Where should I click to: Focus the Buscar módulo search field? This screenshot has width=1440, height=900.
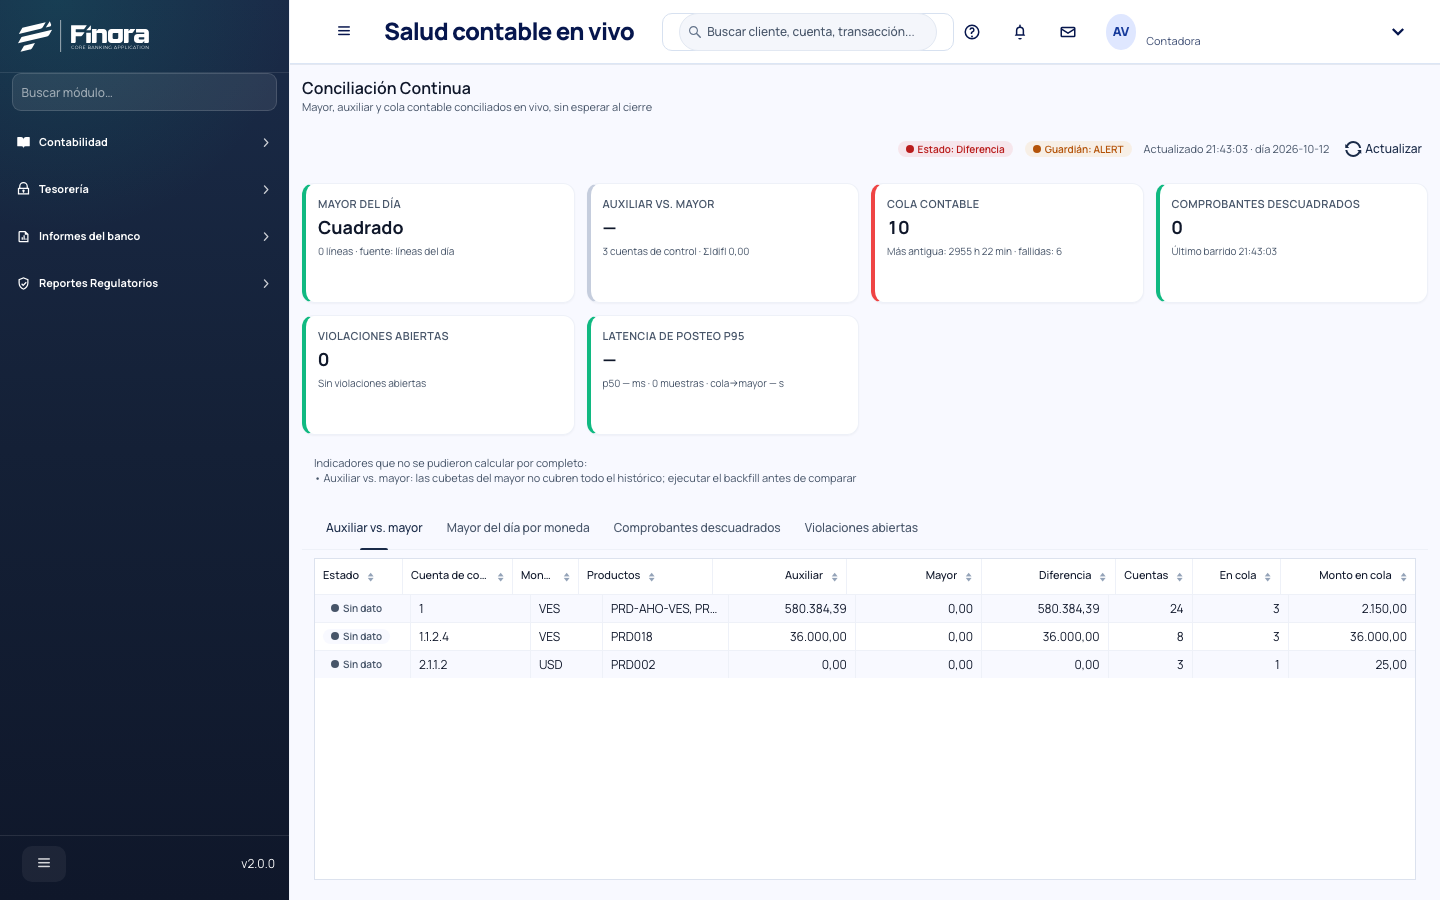pyautogui.click(x=144, y=92)
